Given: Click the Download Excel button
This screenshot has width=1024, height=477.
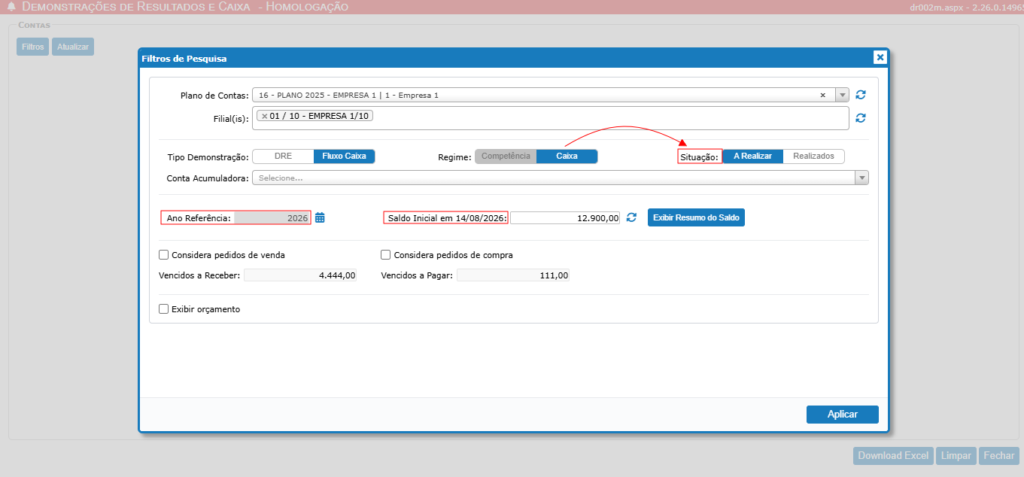Looking at the screenshot, I should 893,455.
